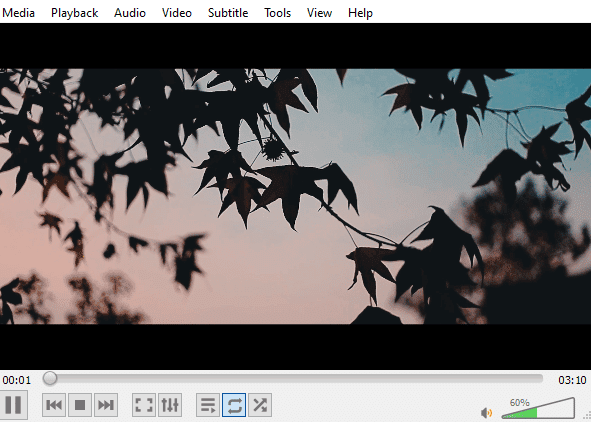Click the seek bar timeline midpoint
The image size is (591, 422).
point(293,379)
